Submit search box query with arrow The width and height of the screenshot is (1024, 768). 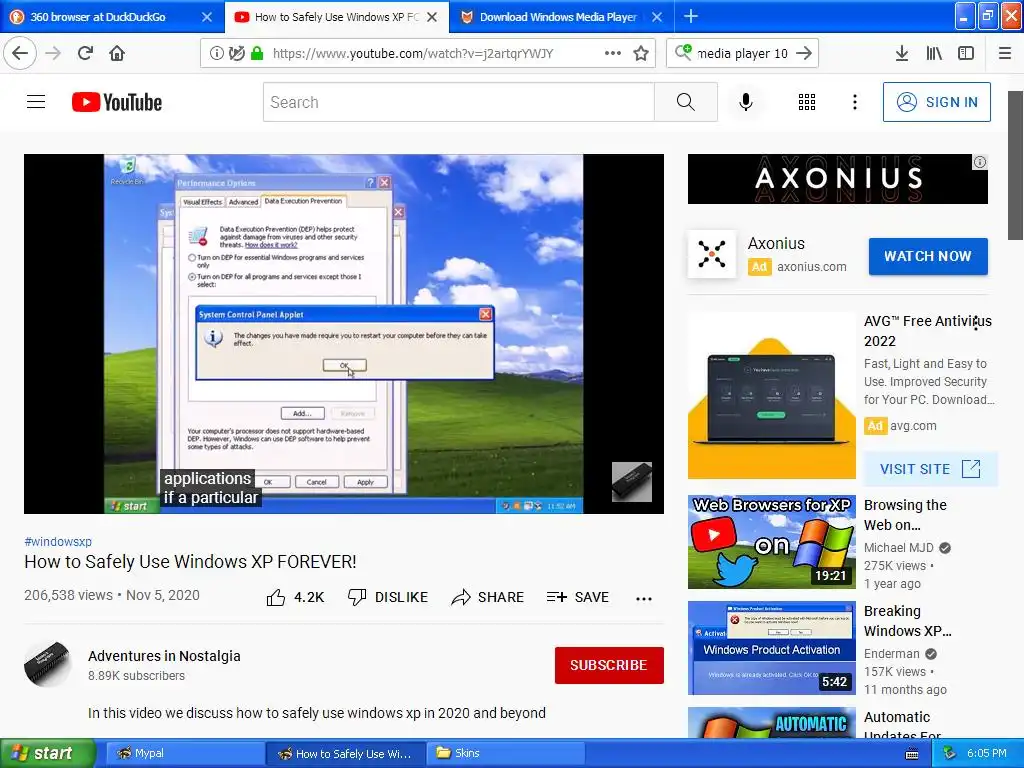pos(804,54)
